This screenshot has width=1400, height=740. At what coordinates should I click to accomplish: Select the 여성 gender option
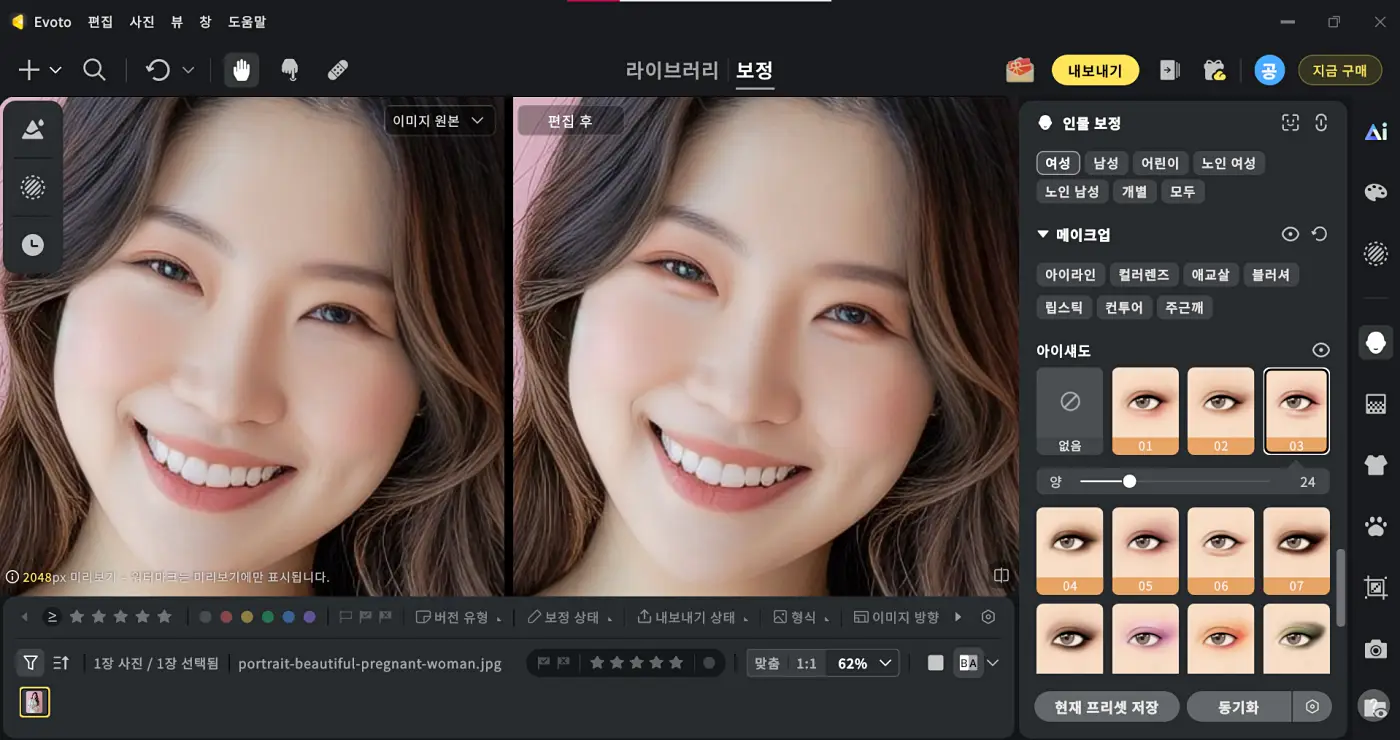pos(1057,162)
